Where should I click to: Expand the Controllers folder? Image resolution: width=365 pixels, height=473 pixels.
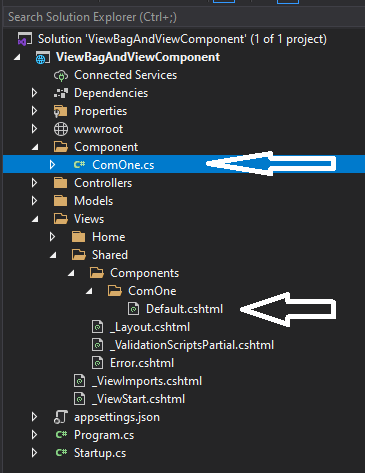coord(34,183)
